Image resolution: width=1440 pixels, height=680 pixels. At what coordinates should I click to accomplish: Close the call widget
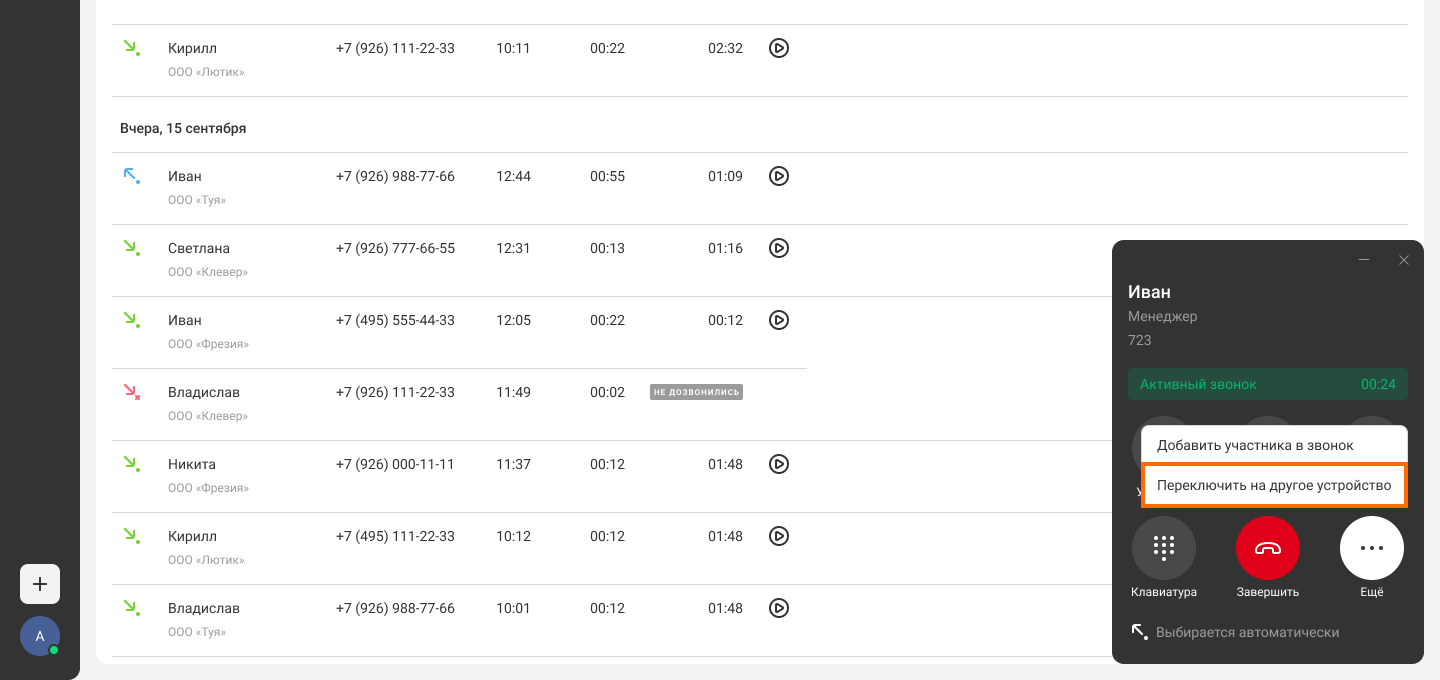click(x=1404, y=260)
